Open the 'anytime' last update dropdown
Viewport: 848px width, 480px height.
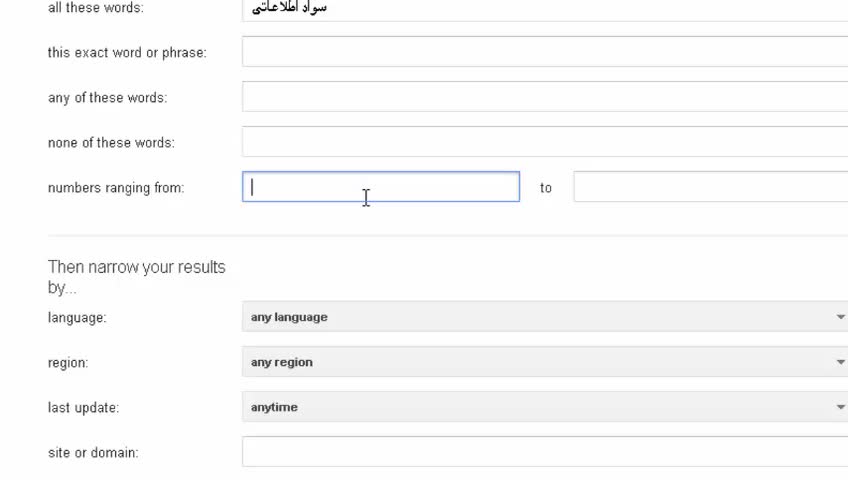tap(545, 407)
